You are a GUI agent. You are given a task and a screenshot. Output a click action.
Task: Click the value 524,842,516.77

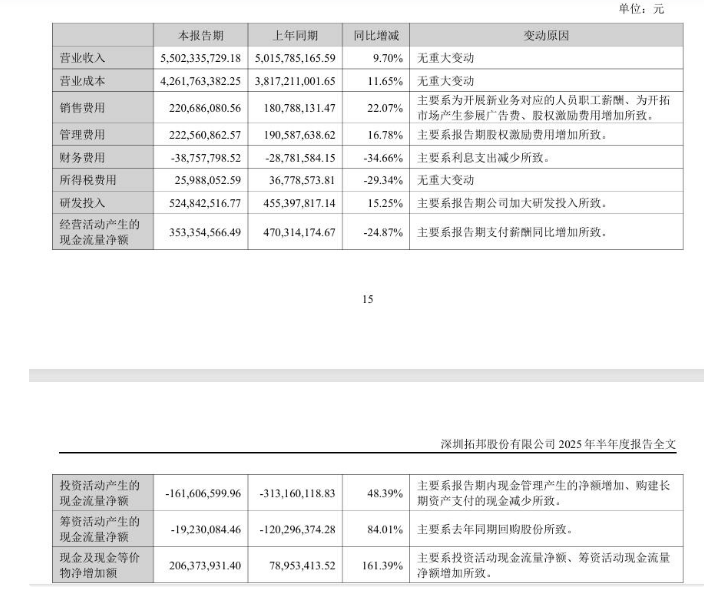[x=205, y=203]
